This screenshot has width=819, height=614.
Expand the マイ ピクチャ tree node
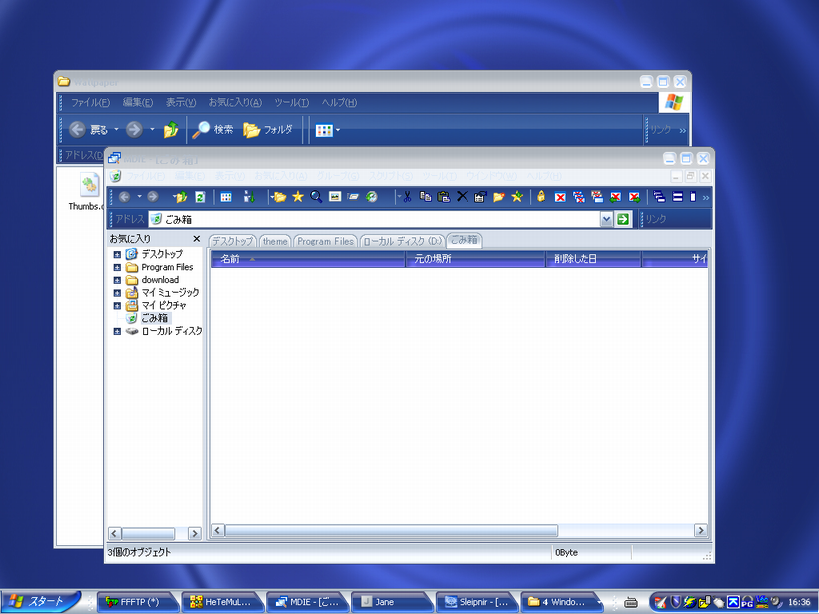pos(117,306)
